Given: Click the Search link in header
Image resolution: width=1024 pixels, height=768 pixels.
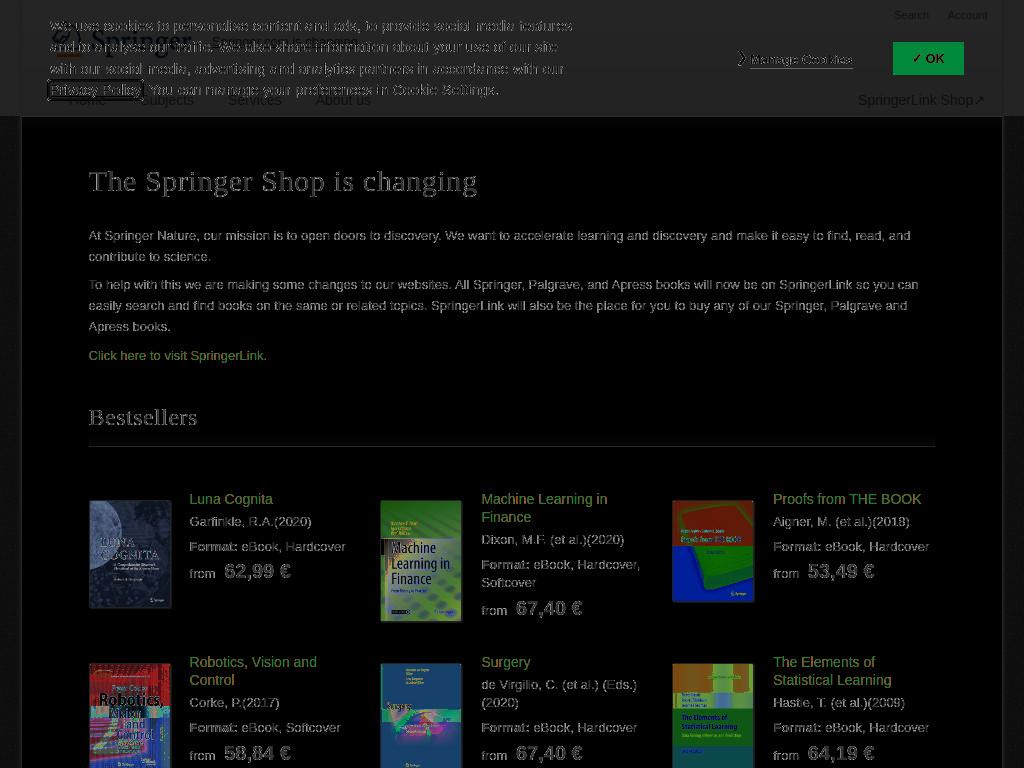Looking at the screenshot, I should [911, 15].
